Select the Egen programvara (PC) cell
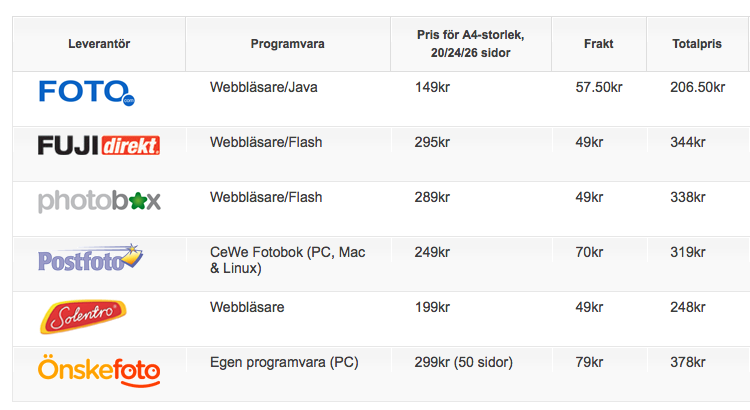Image resolution: width=750 pixels, height=410 pixels. pos(284,362)
